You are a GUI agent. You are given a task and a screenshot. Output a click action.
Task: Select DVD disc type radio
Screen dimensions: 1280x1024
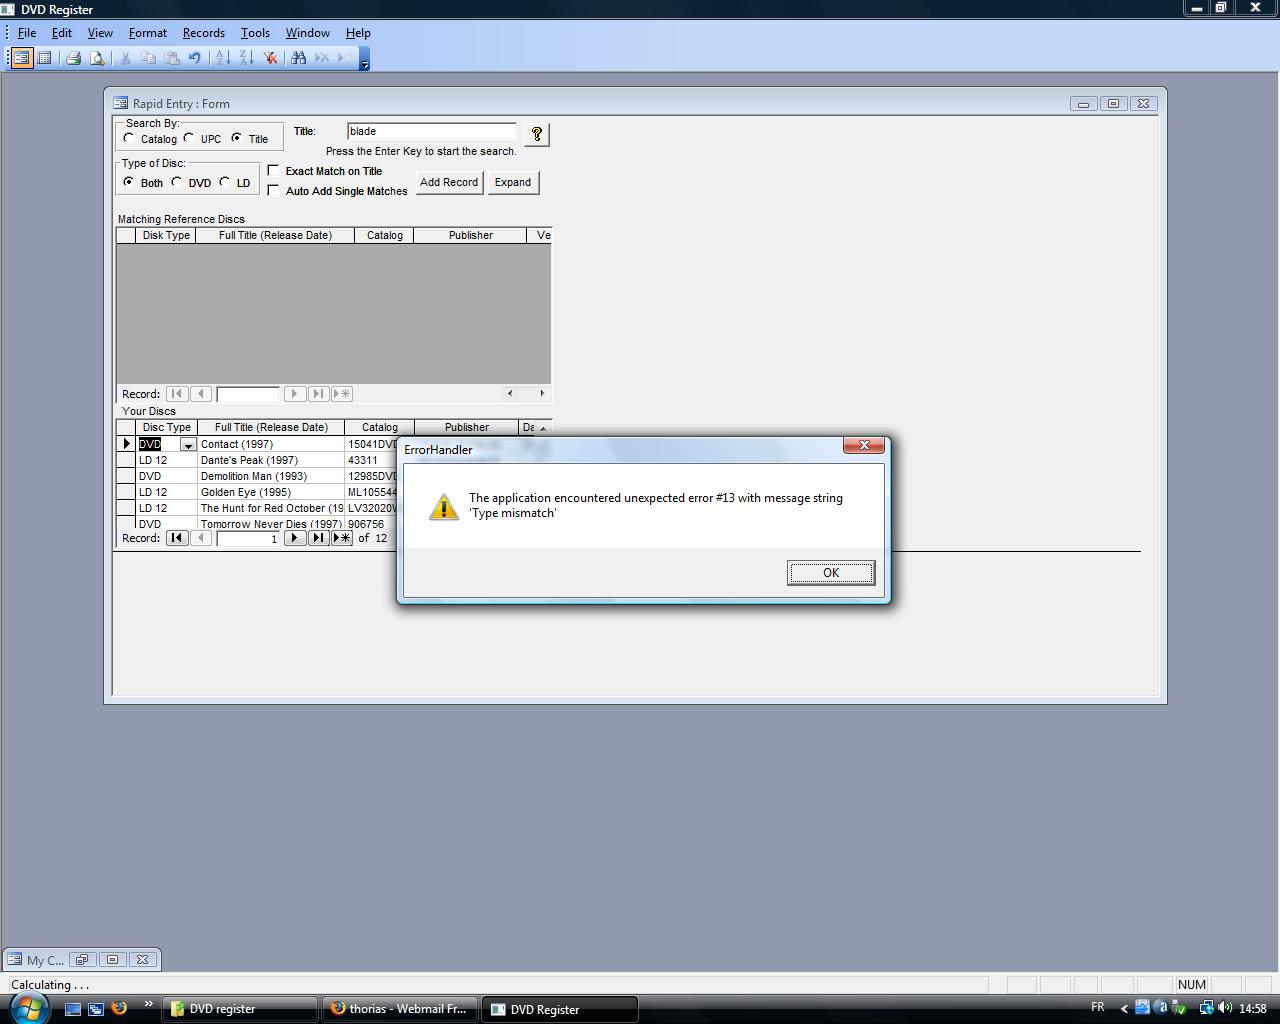click(x=177, y=182)
